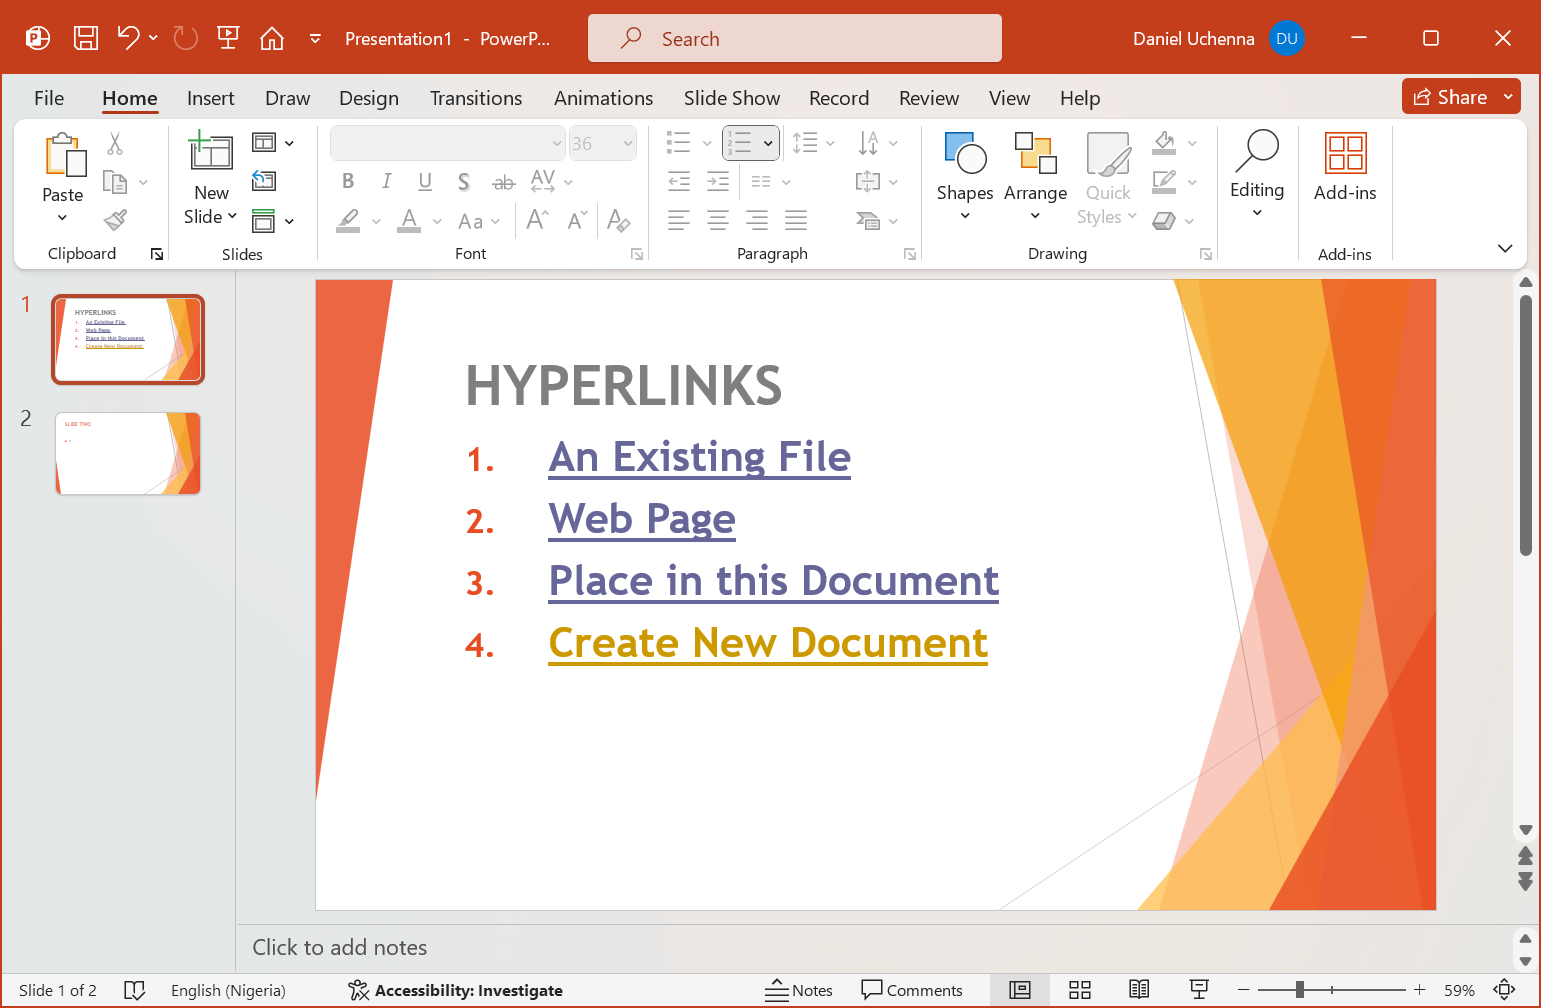
Task: Toggle Notes pane visibility
Action: click(x=799, y=990)
